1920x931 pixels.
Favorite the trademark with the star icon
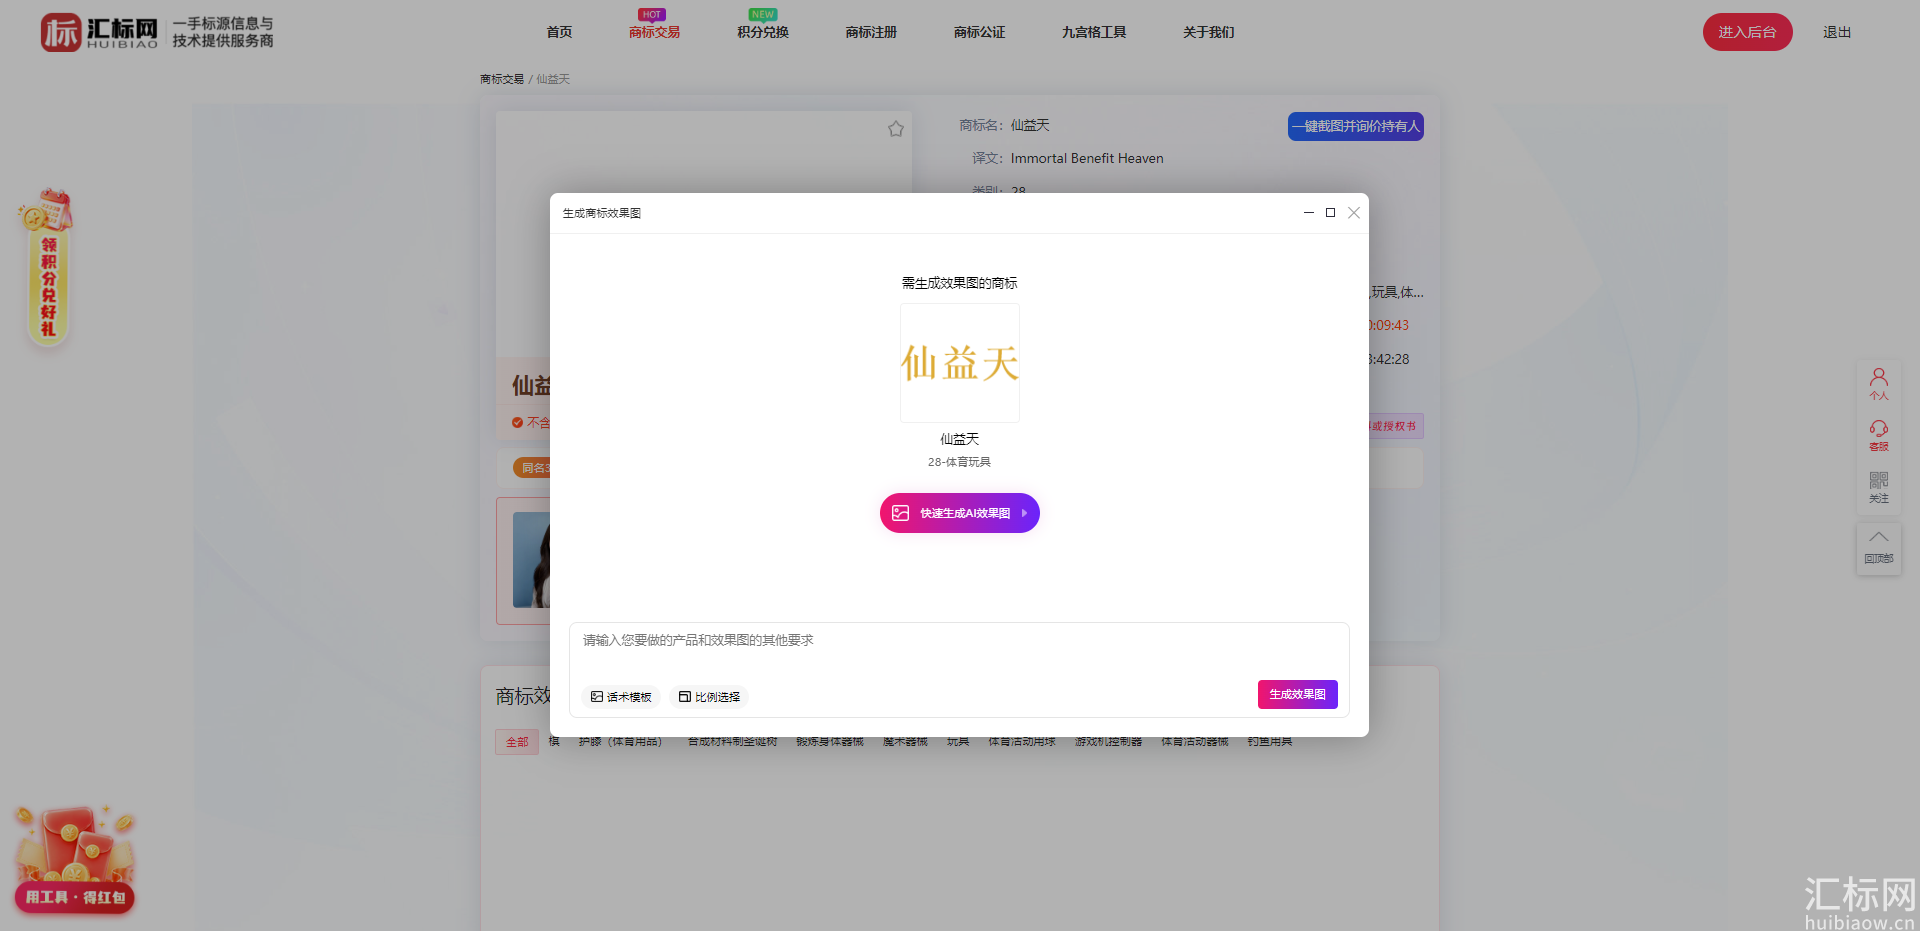(x=896, y=129)
